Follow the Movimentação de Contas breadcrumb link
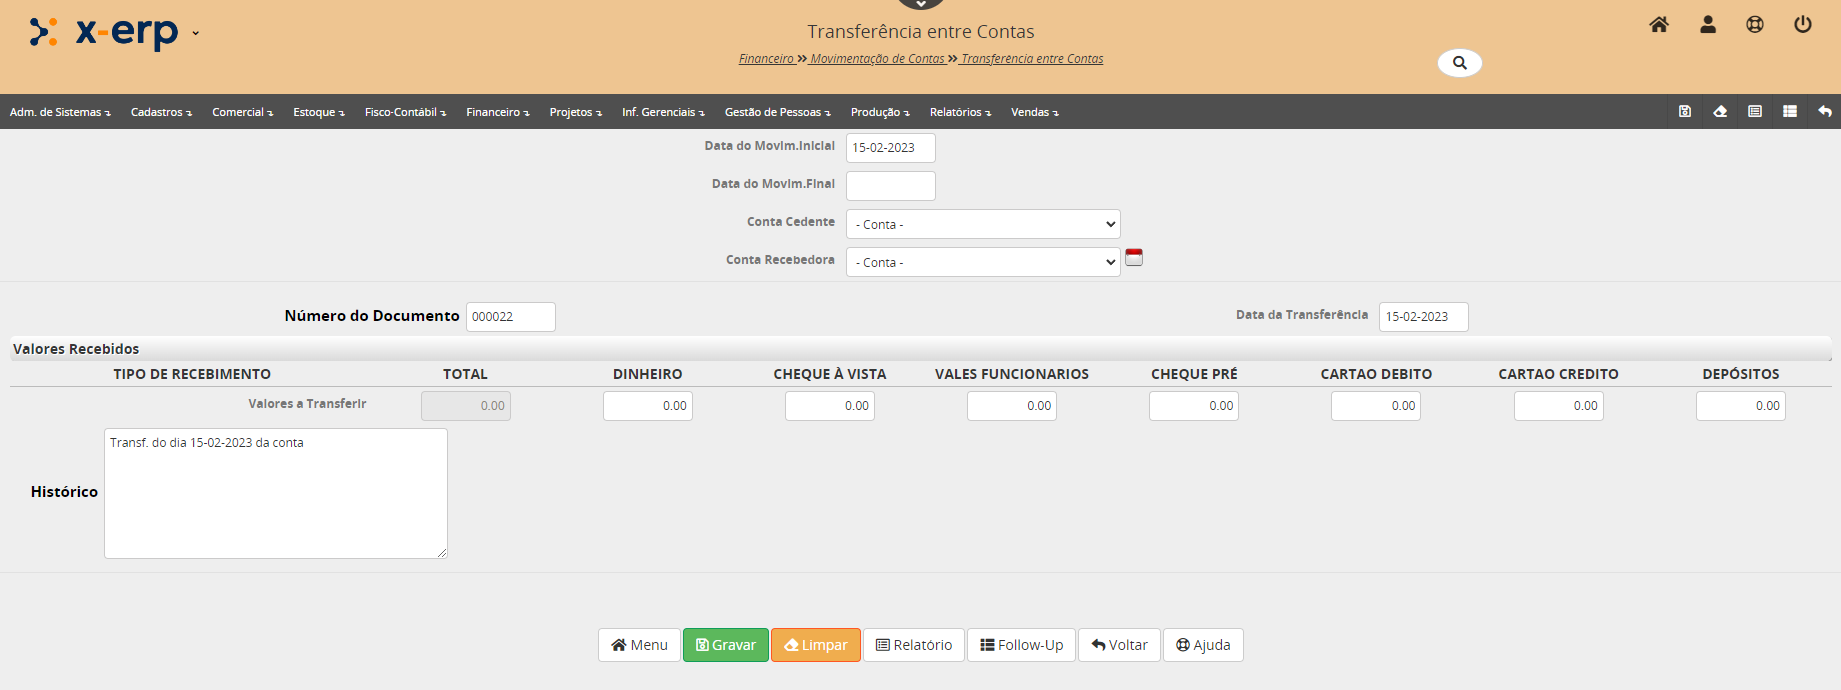This screenshot has width=1841, height=690. click(x=877, y=59)
